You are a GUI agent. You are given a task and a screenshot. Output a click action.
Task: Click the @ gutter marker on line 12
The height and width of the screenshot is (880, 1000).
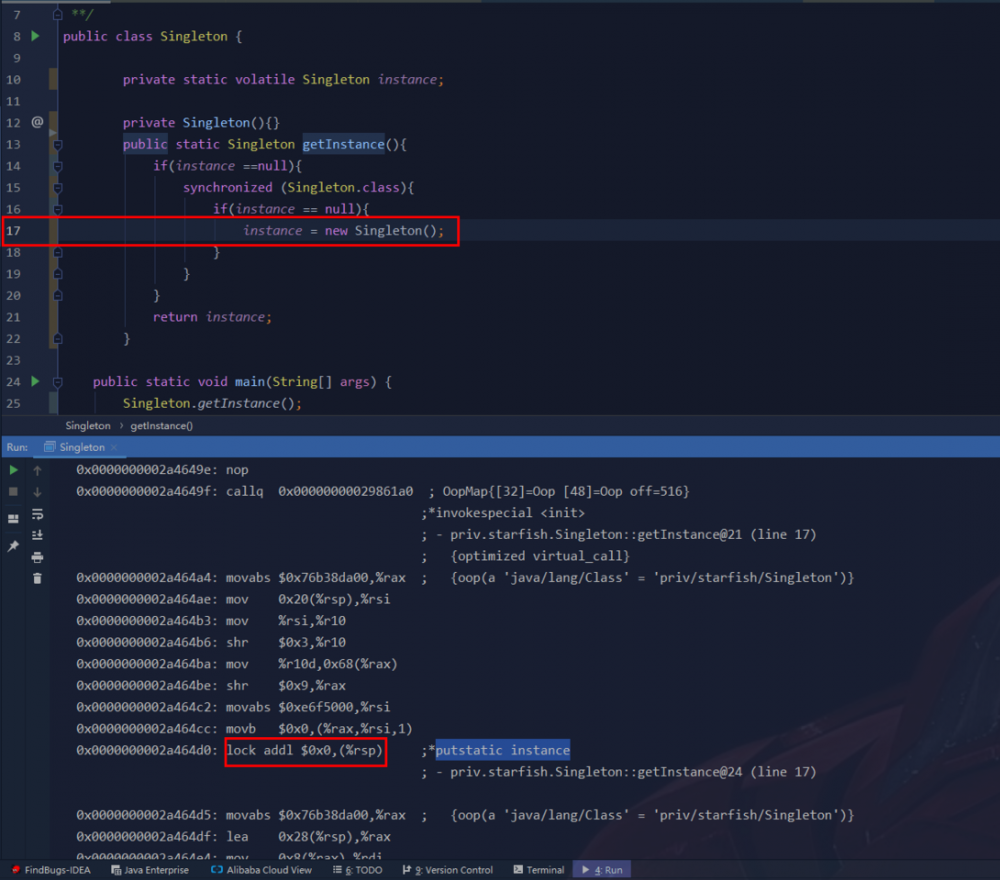(x=37, y=122)
